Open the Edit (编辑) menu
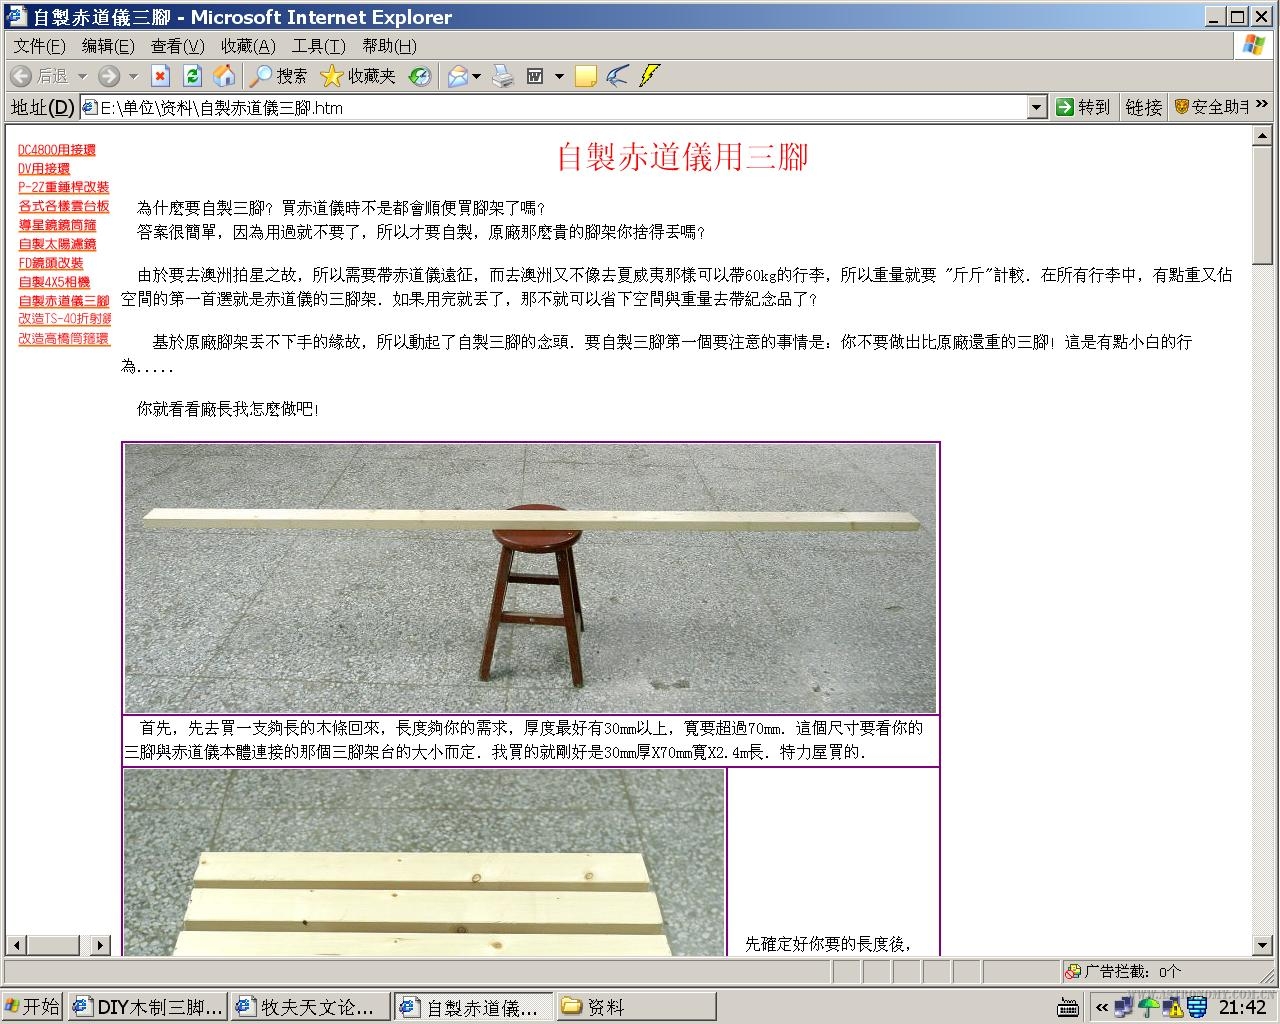Screen dimensions: 1280x1024 coord(108,46)
